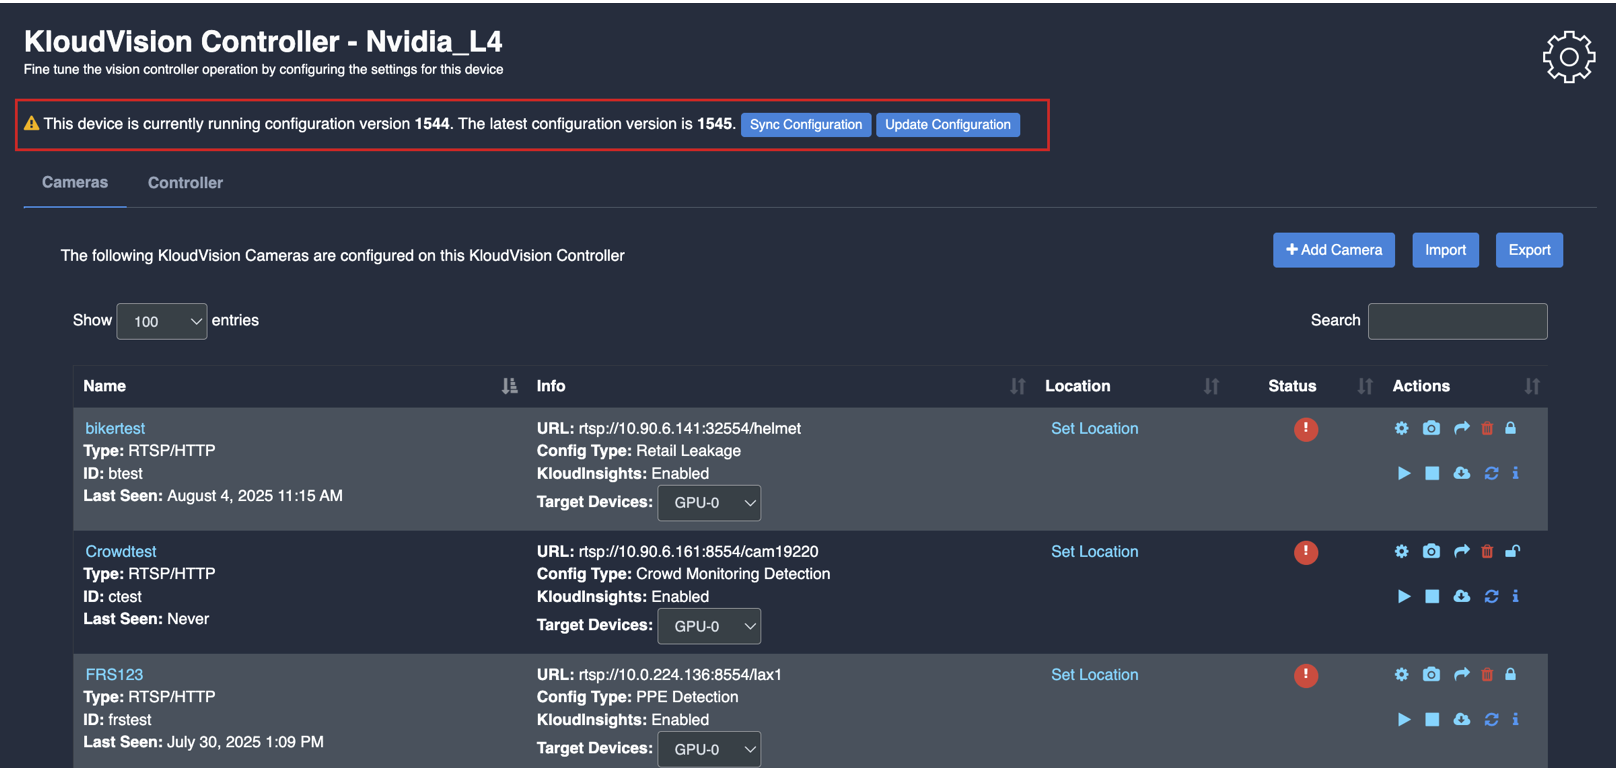
Task: Click Set Location for bikertest
Action: point(1094,428)
